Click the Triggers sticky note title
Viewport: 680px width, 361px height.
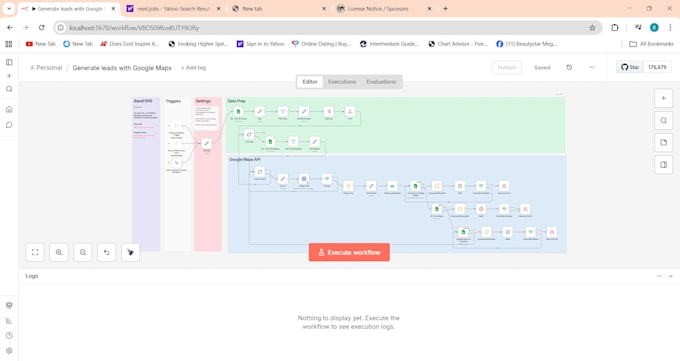click(x=173, y=101)
